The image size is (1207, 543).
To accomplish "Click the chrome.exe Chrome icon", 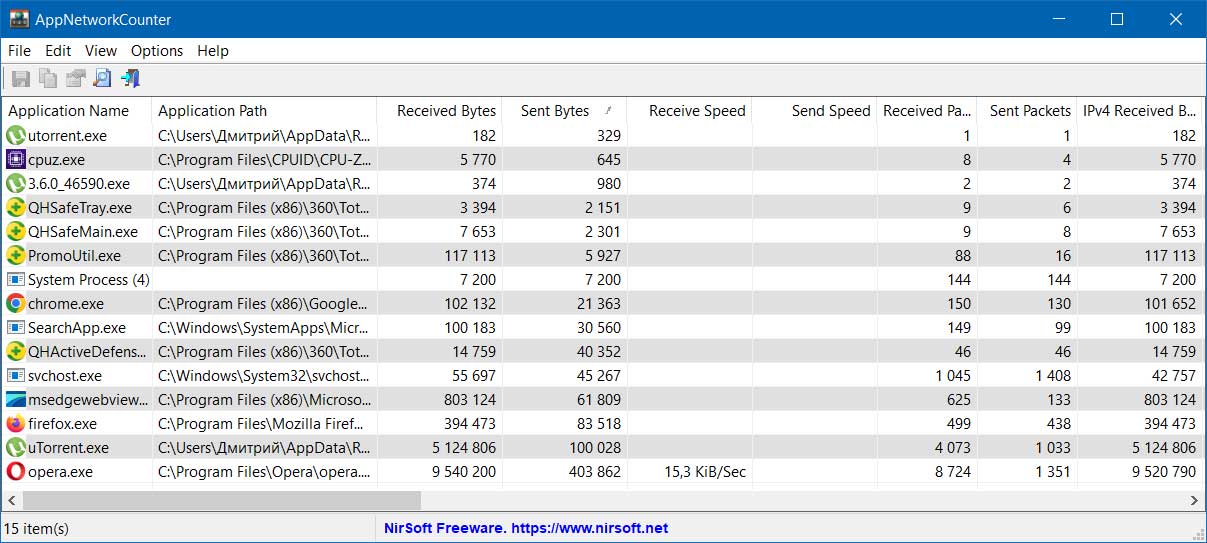I will click(15, 303).
